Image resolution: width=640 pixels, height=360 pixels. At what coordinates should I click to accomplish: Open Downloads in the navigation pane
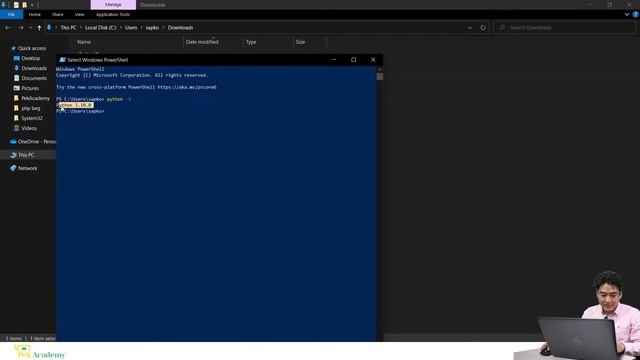34,68
